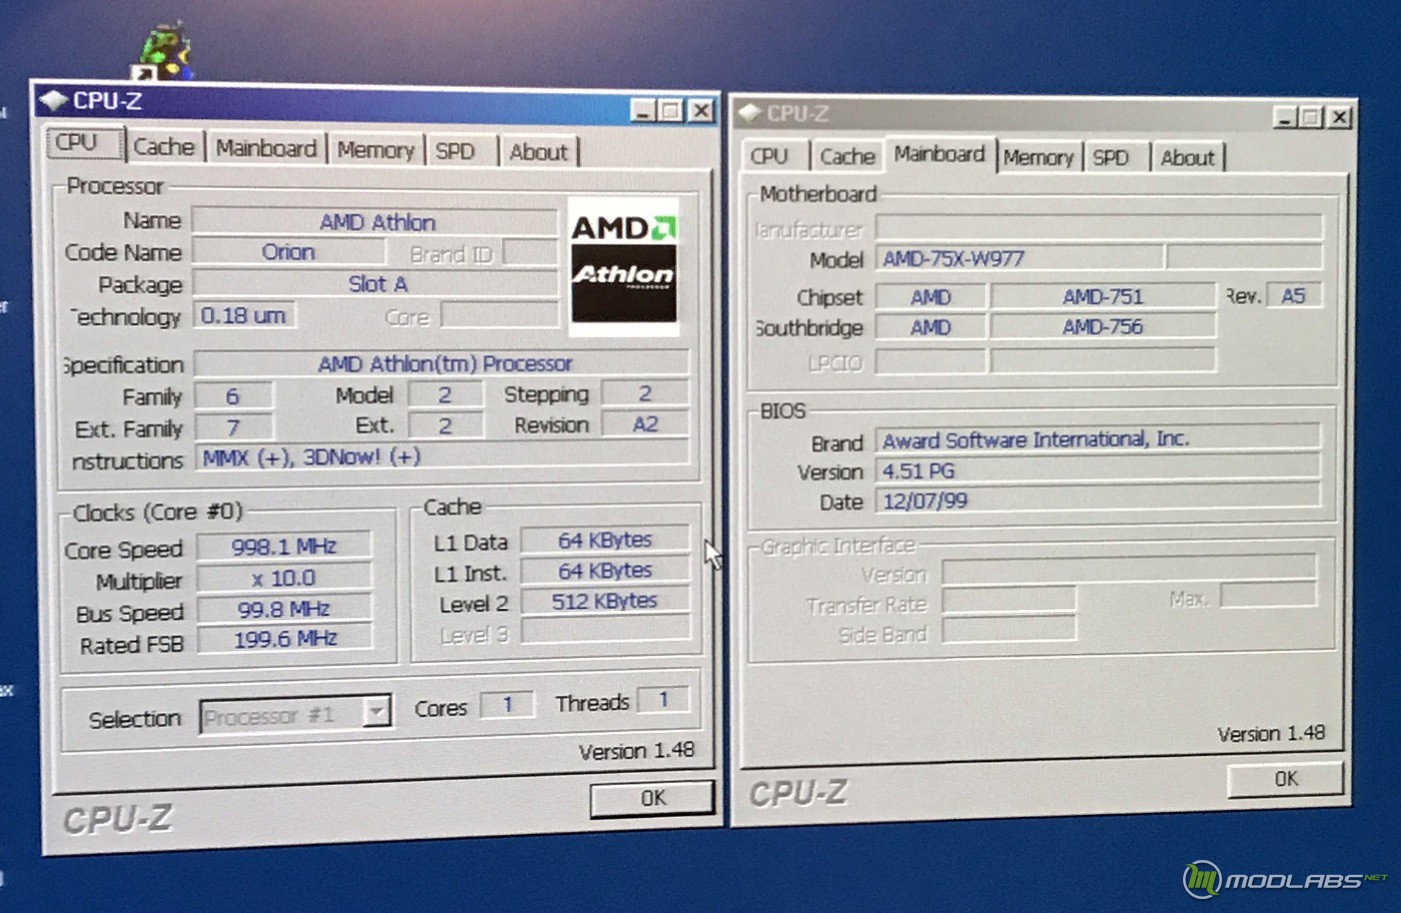Click the Level 2 value 512 KBytes
The image size is (1401, 913).
(605, 600)
